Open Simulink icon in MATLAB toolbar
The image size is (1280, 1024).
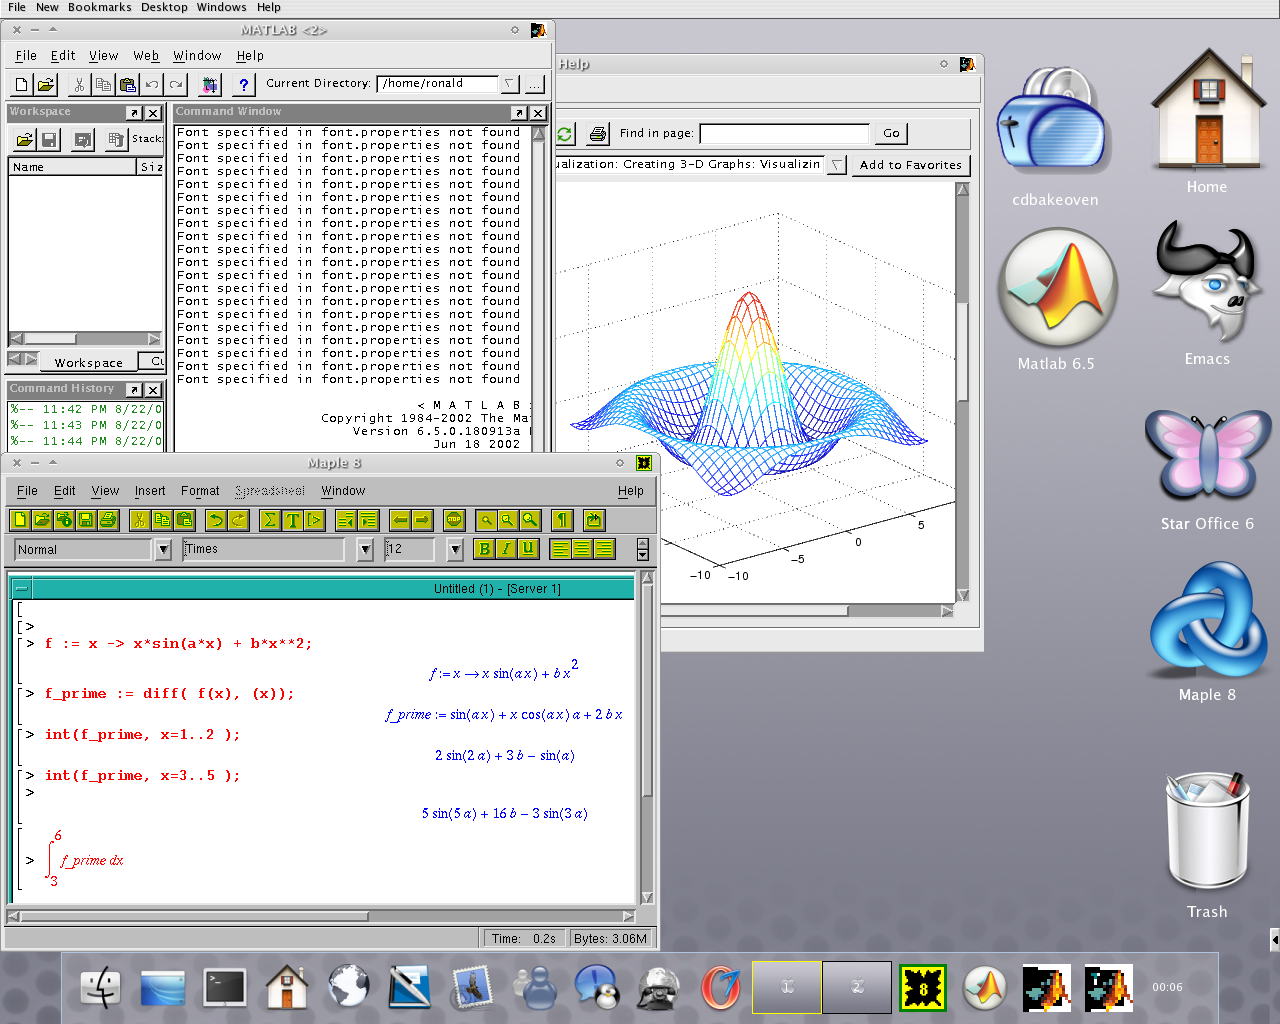pyautogui.click(x=210, y=85)
